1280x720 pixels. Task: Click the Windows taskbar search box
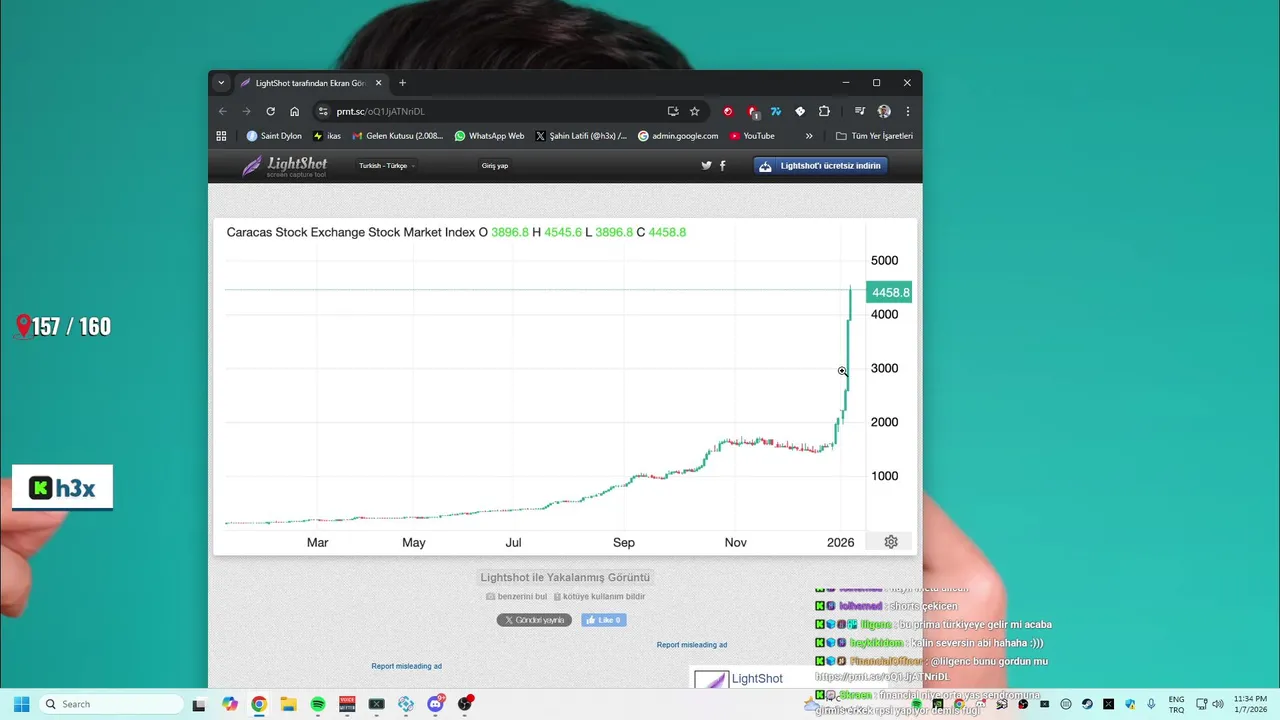click(x=112, y=704)
